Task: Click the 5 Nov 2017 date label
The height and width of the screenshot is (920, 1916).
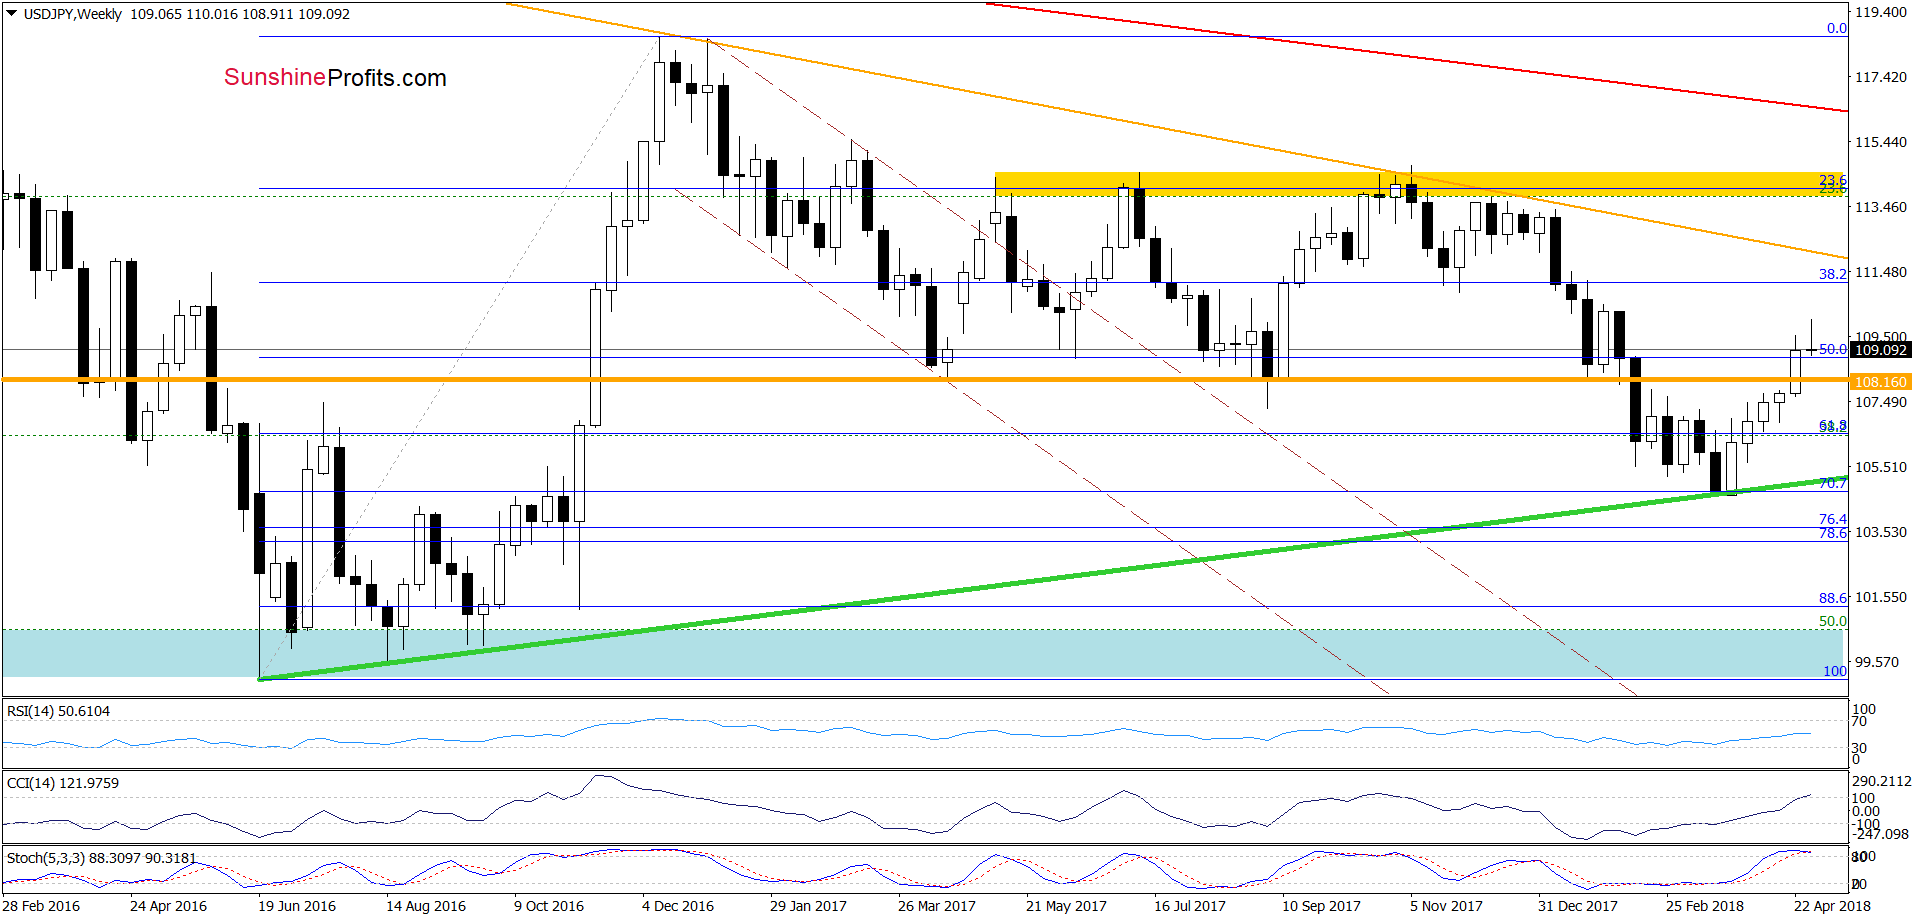Action: (1446, 906)
